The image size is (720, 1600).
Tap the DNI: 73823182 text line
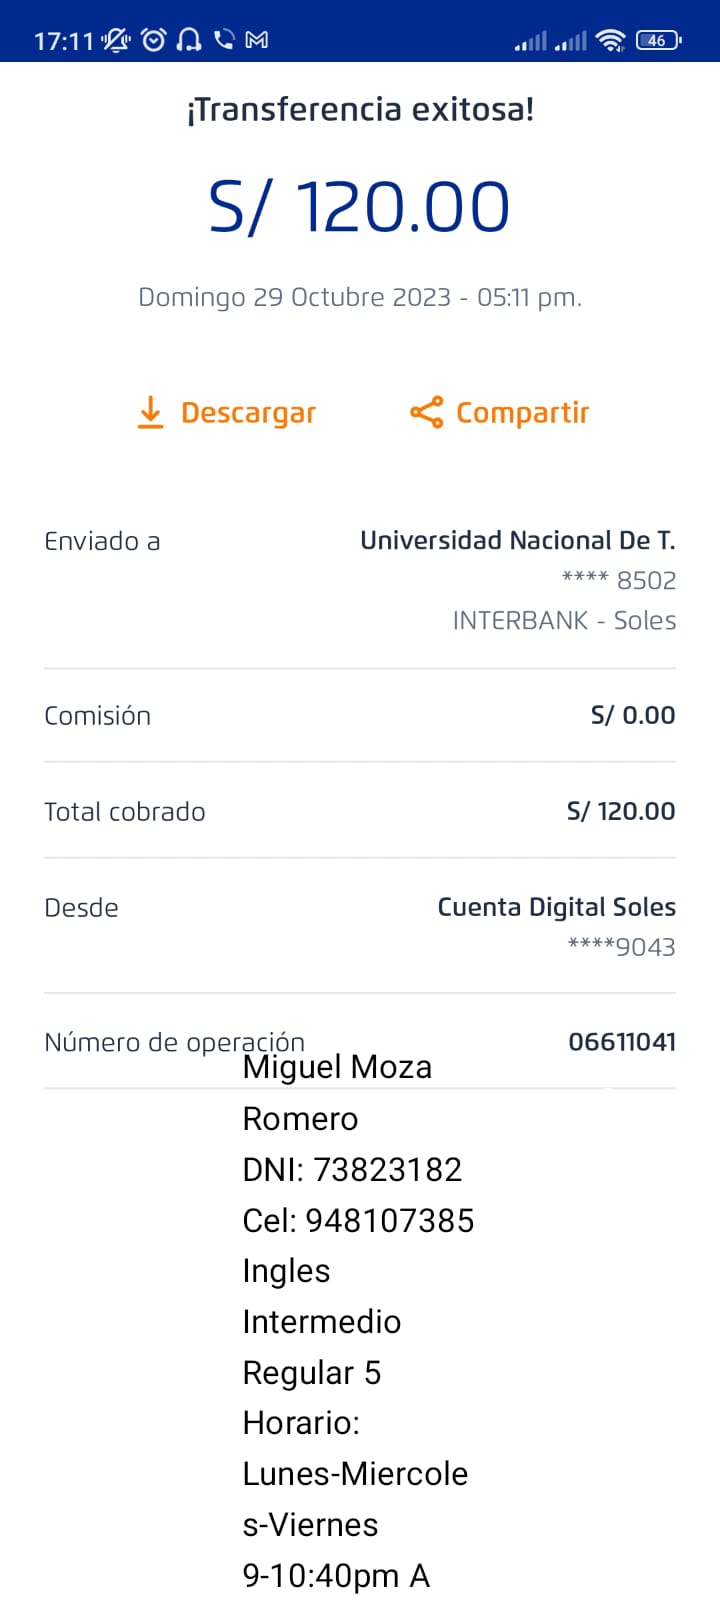[x=352, y=1169]
